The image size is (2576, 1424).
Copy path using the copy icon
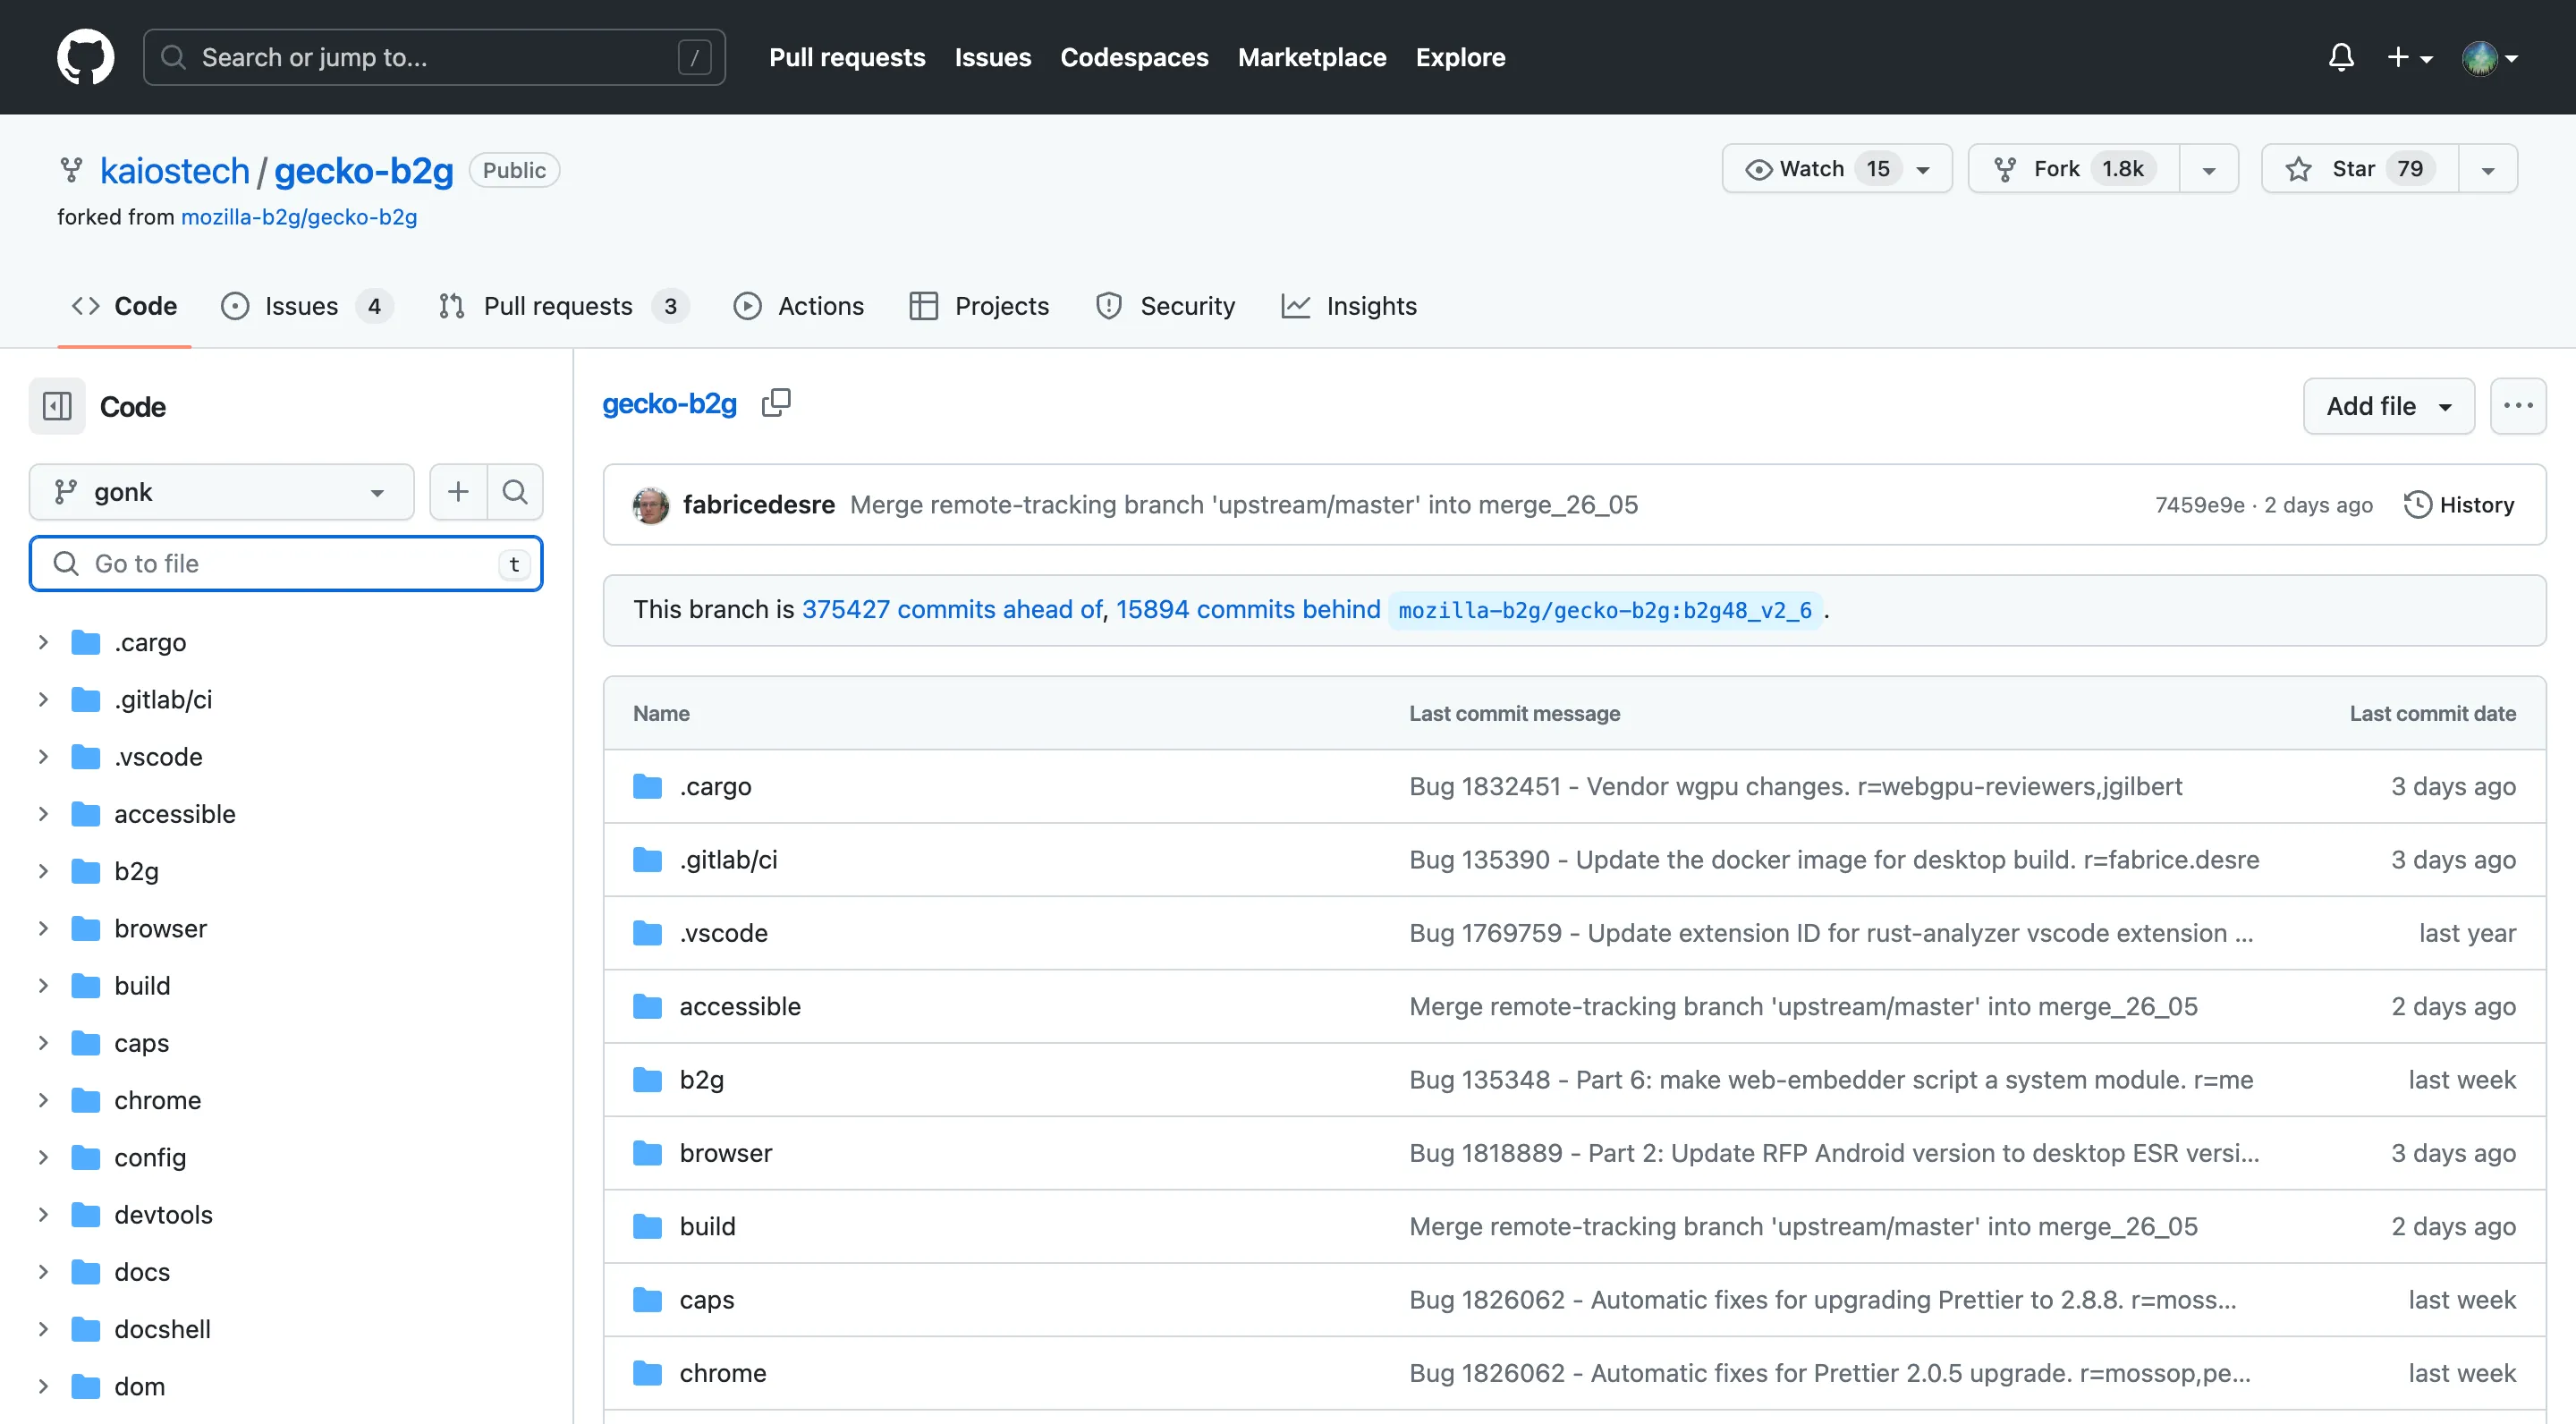[776, 403]
